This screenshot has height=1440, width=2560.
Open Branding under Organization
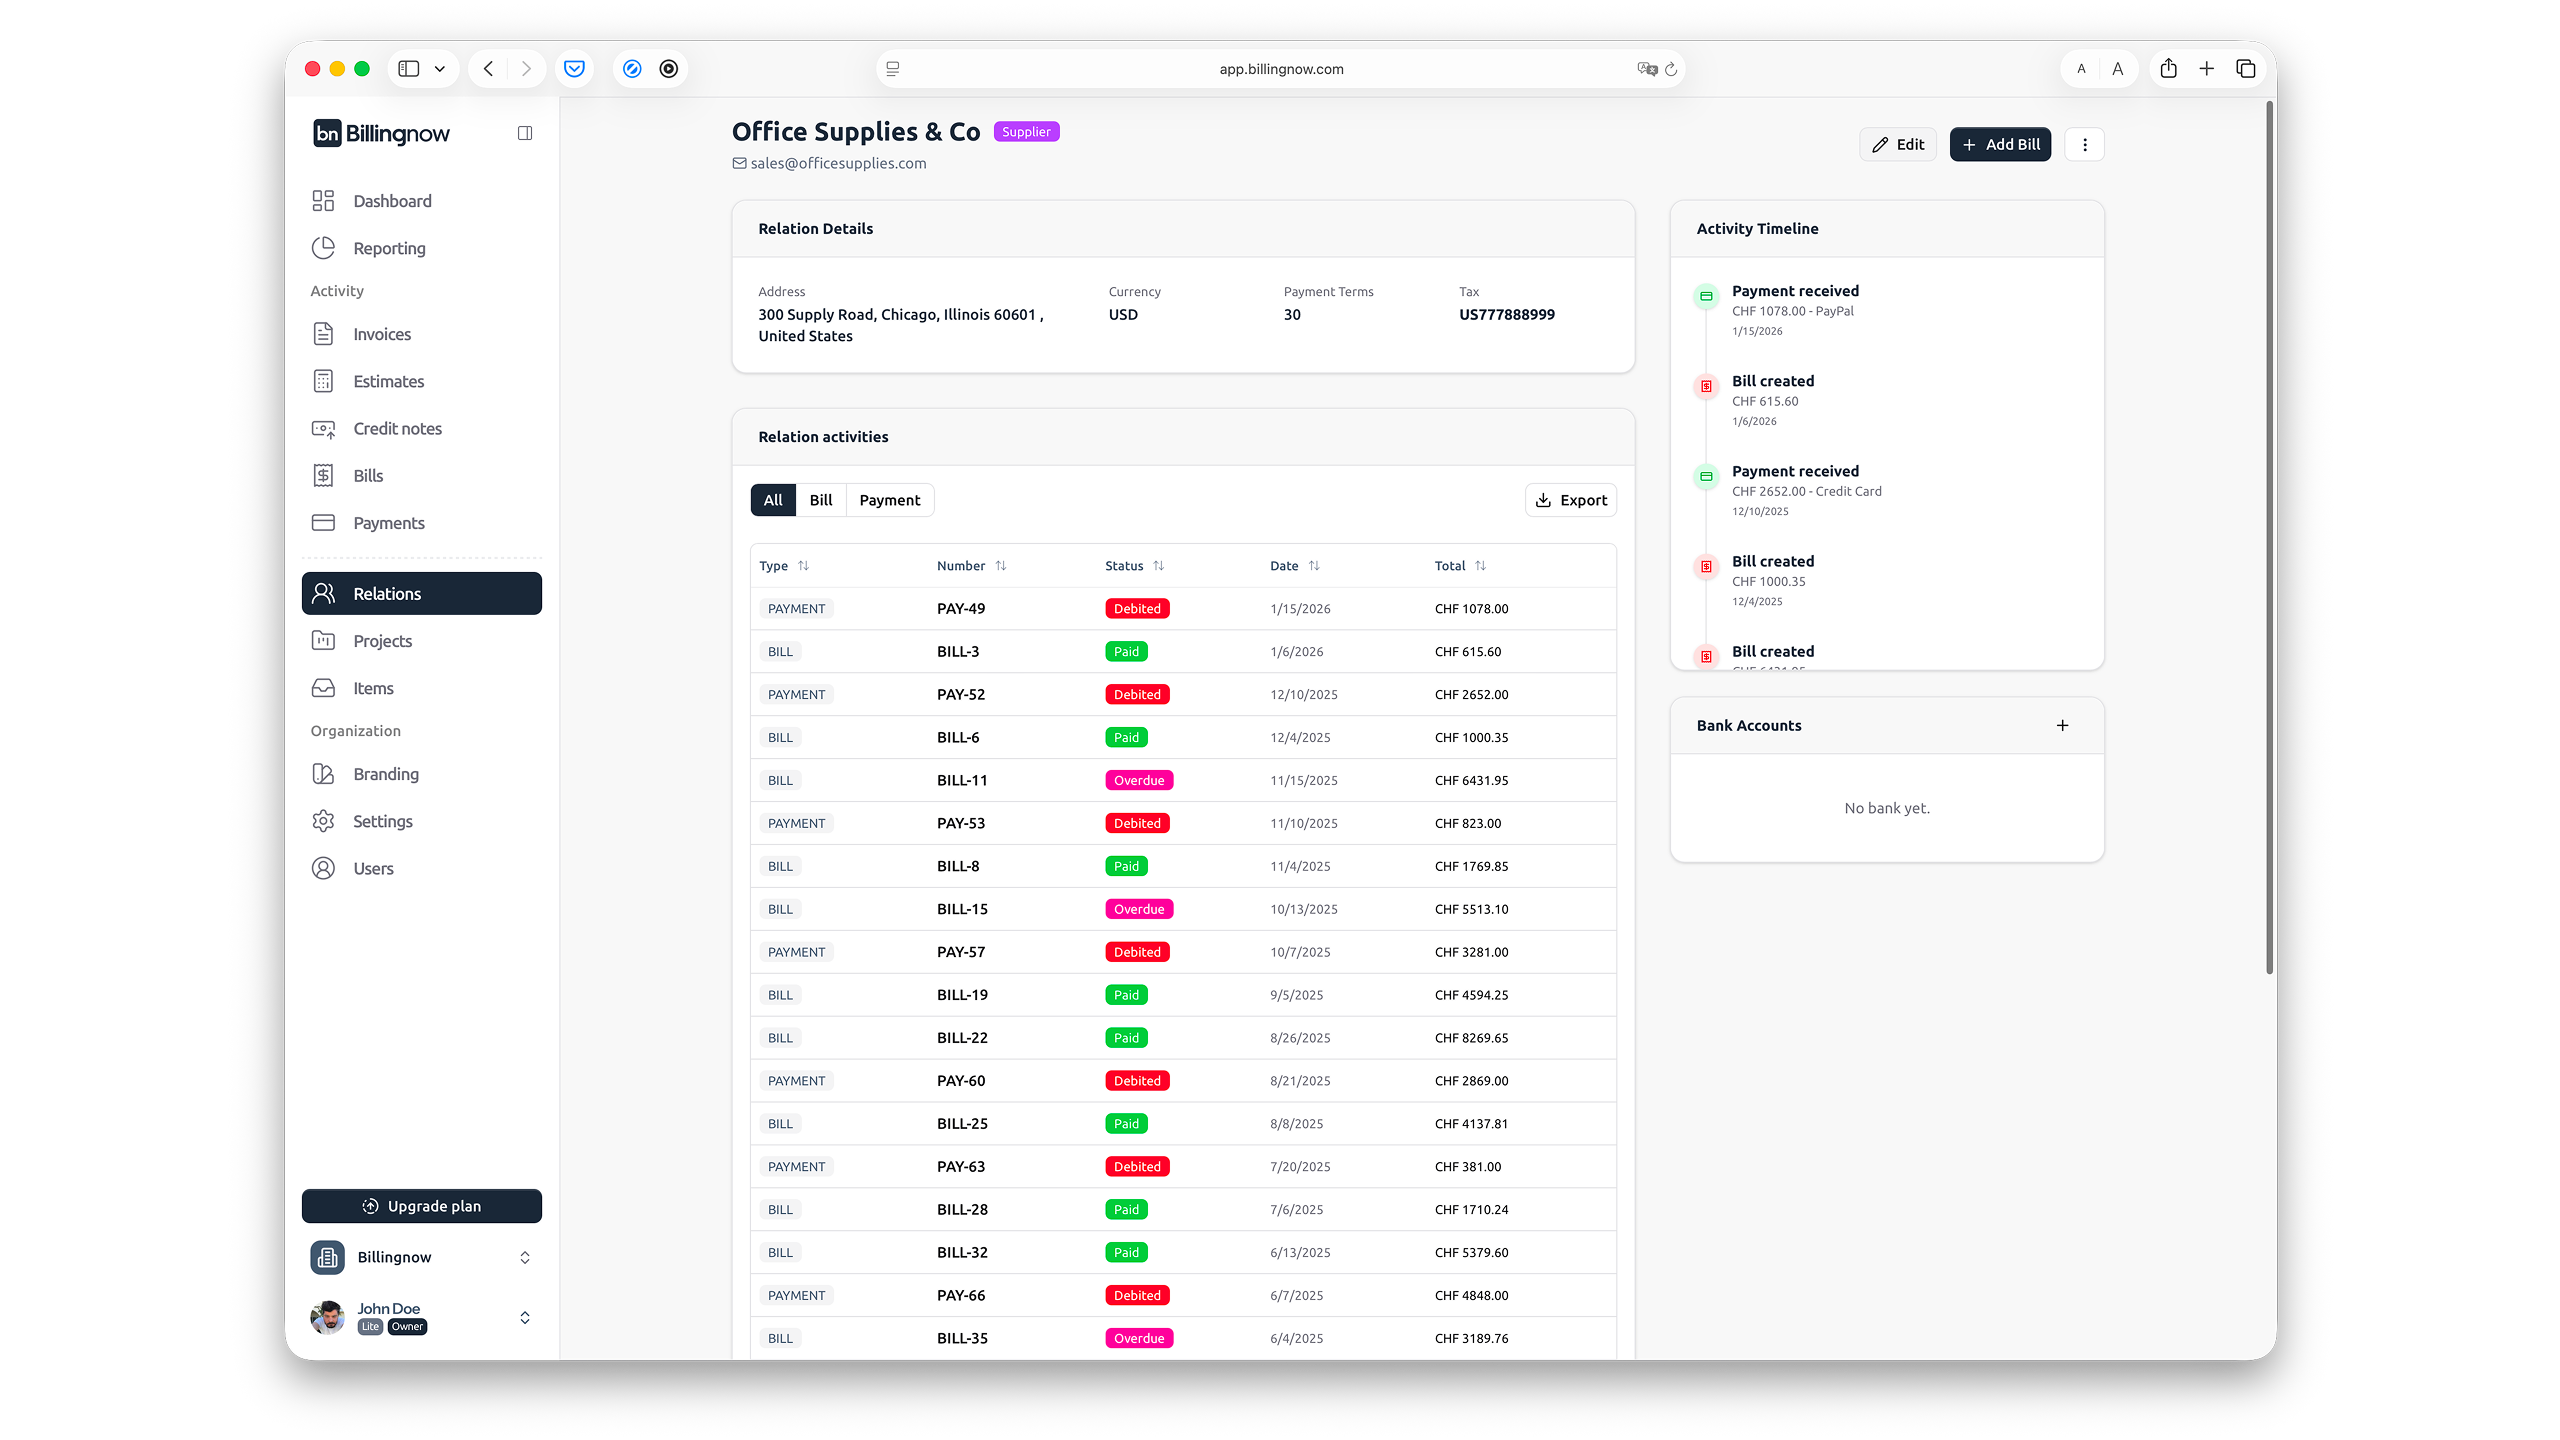[x=385, y=774]
